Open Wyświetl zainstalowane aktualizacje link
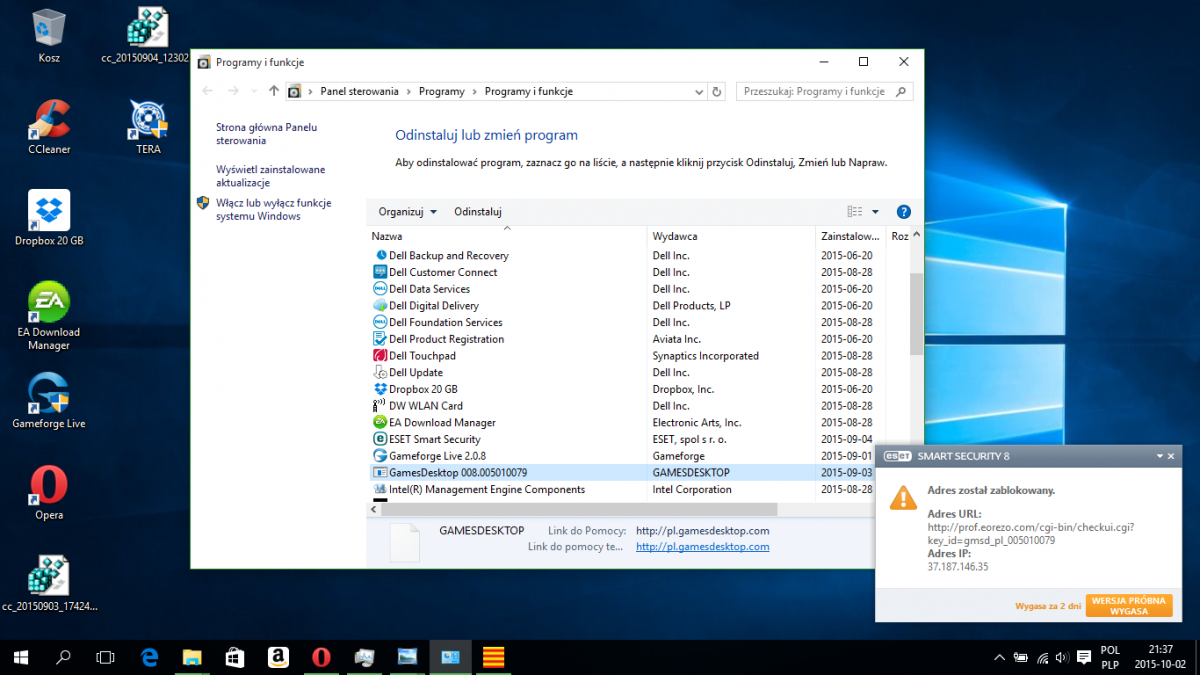 pyautogui.click(x=270, y=176)
